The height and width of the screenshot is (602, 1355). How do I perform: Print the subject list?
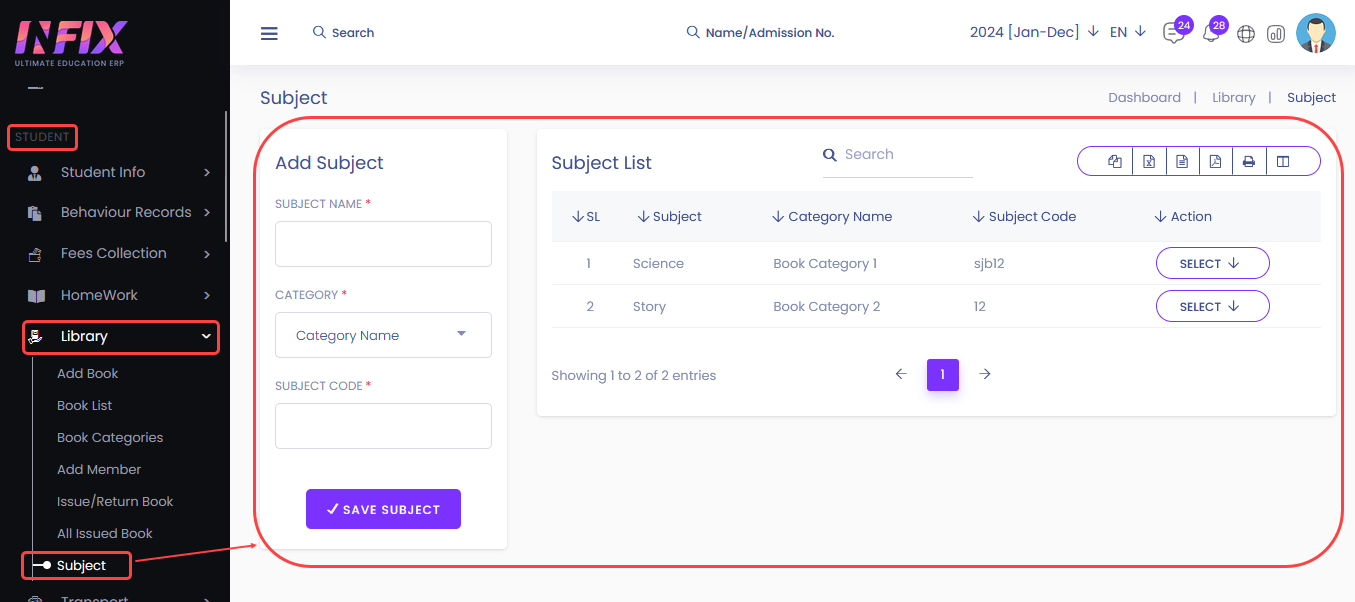click(x=1249, y=161)
